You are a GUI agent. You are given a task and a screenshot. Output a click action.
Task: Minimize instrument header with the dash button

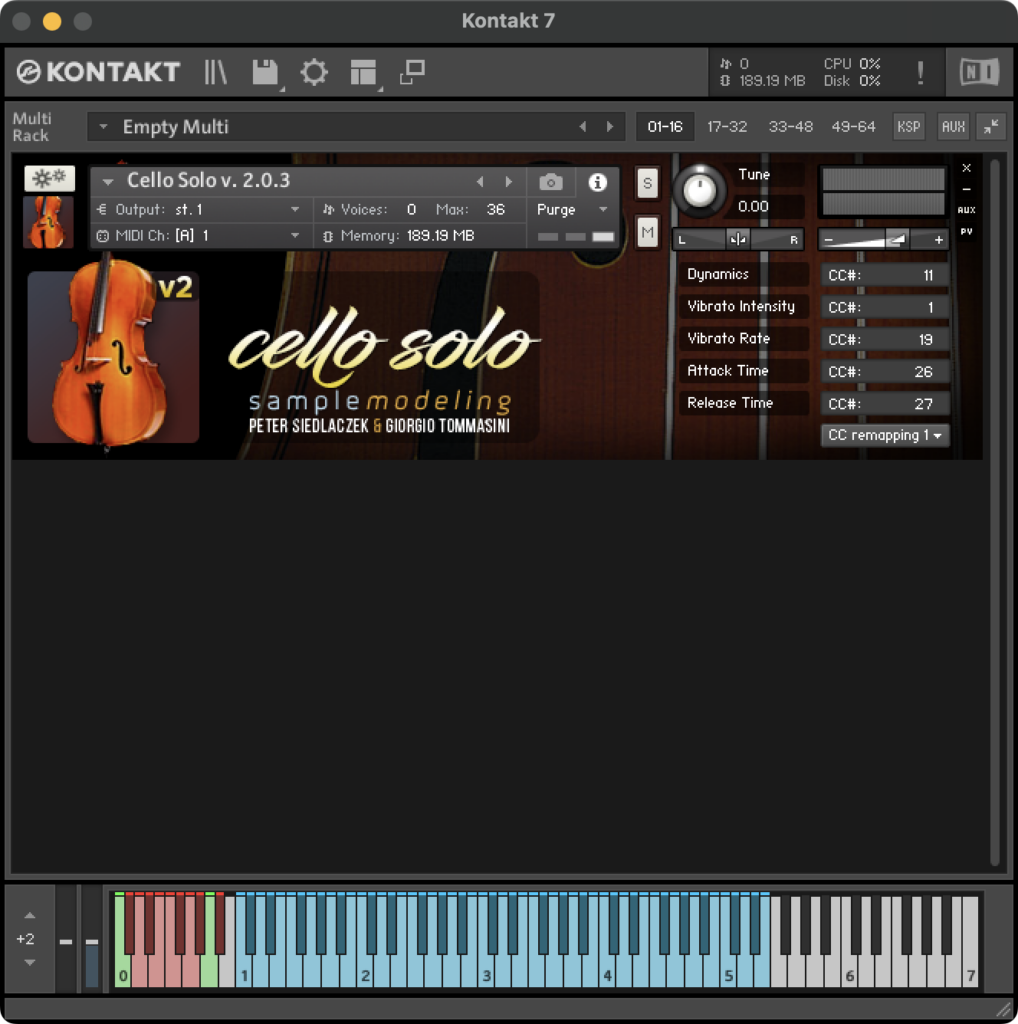point(966,189)
